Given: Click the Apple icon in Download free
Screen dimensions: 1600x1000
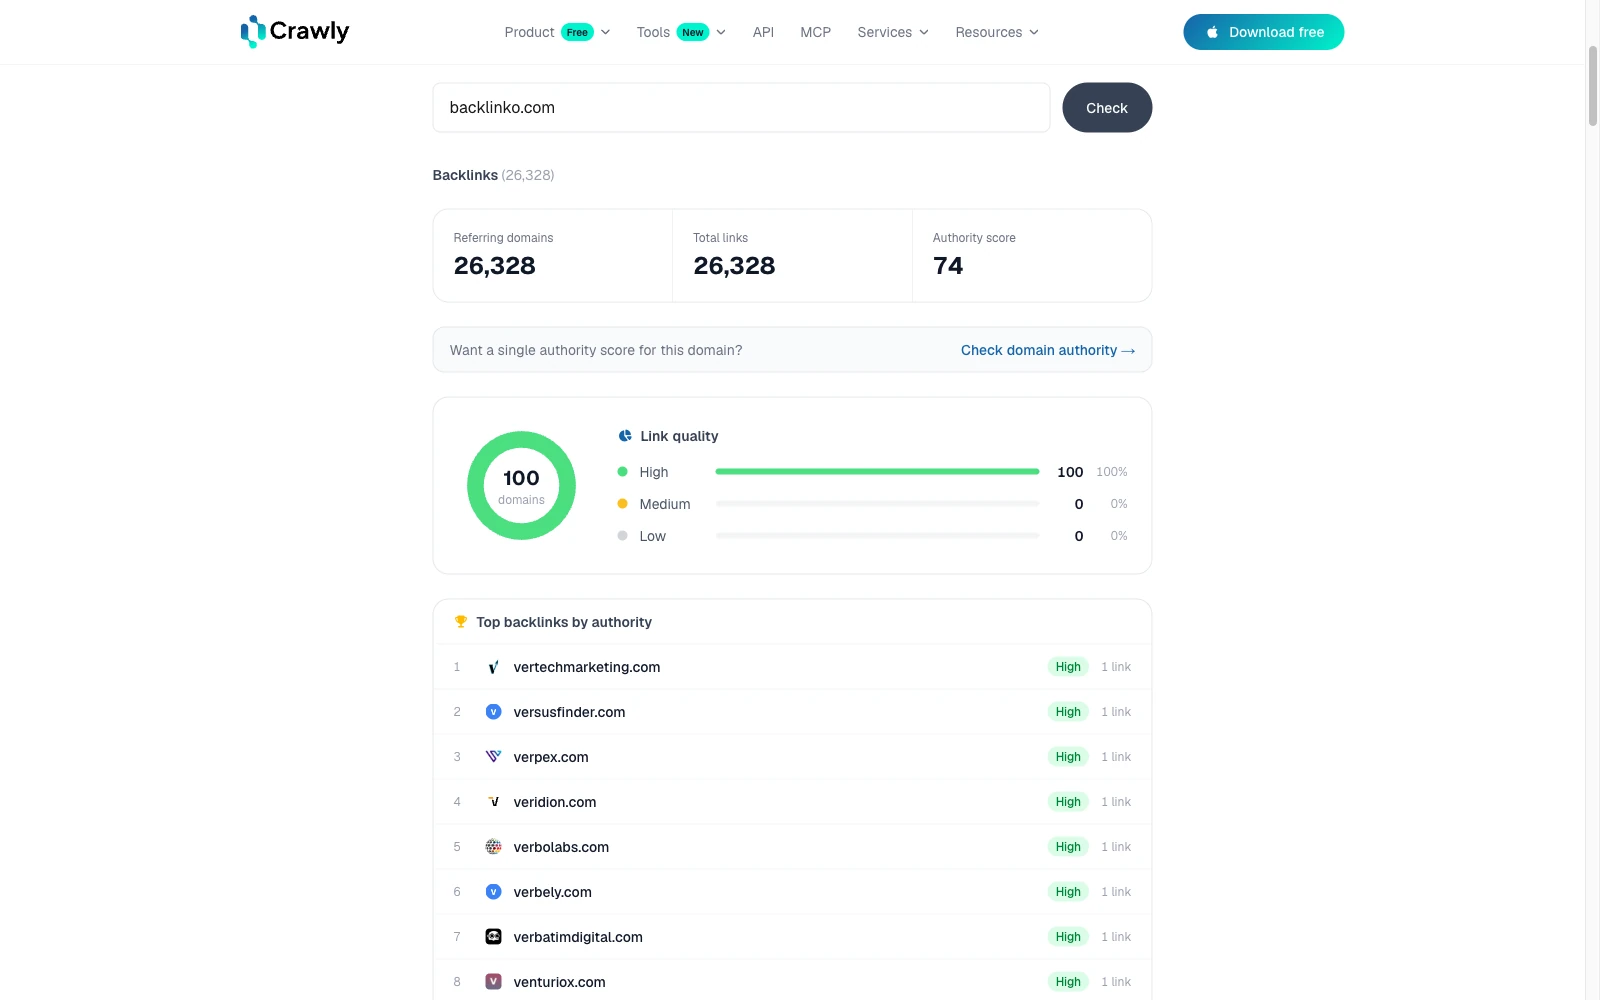Looking at the screenshot, I should 1212,32.
